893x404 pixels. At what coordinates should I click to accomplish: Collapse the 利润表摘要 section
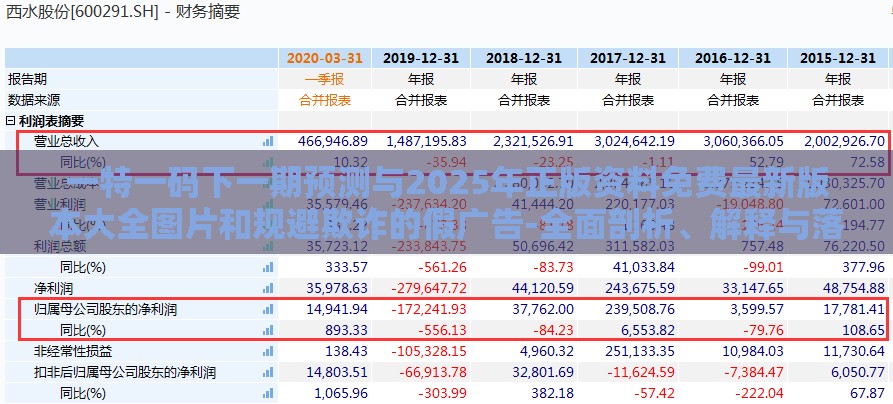tap(10, 121)
